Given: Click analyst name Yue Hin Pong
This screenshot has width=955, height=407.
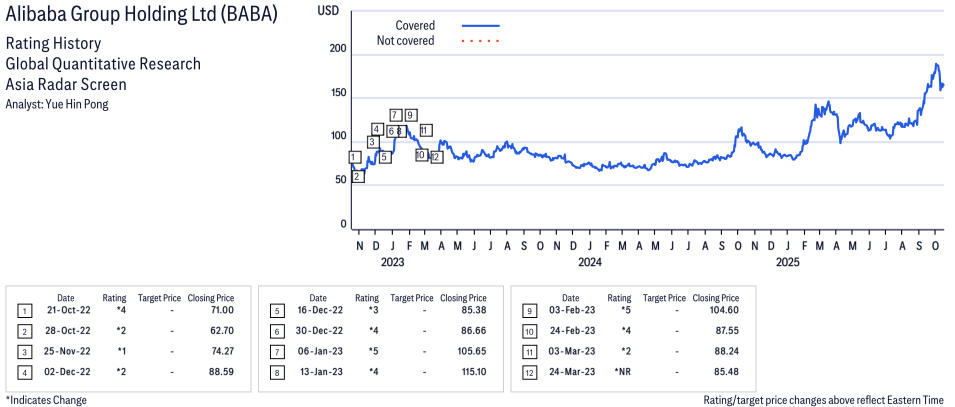Looking at the screenshot, I should 57,104.
